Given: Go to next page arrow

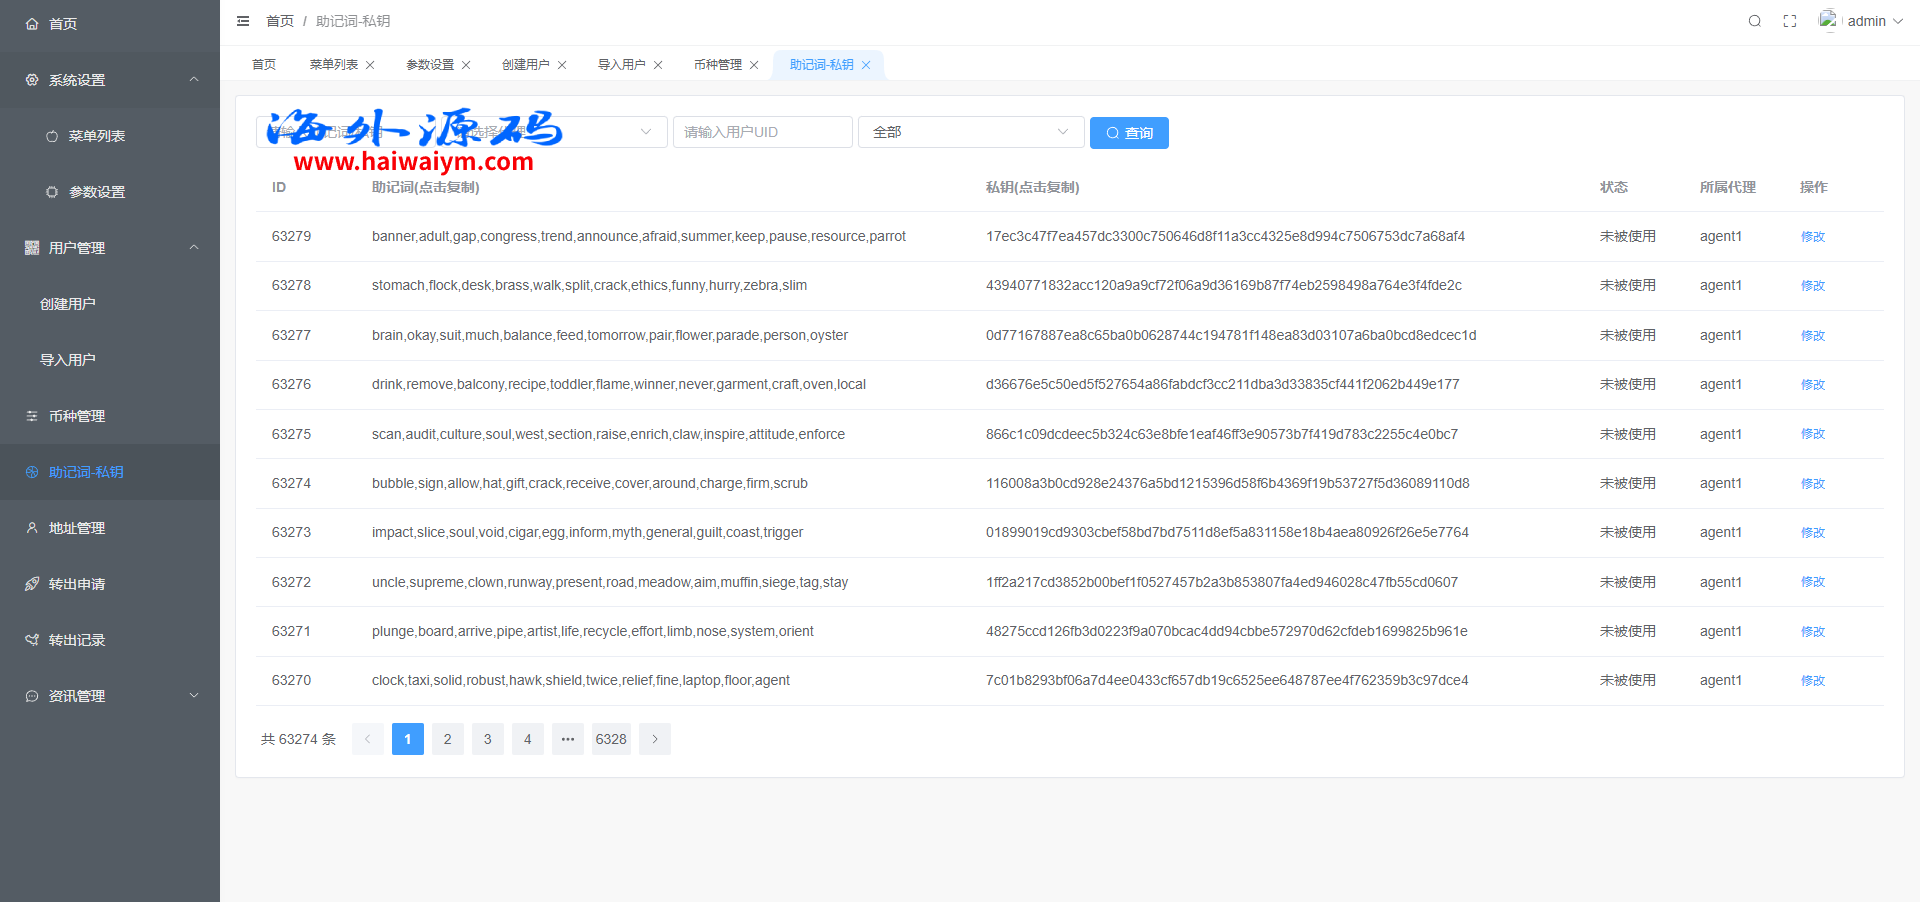Looking at the screenshot, I should (x=655, y=739).
